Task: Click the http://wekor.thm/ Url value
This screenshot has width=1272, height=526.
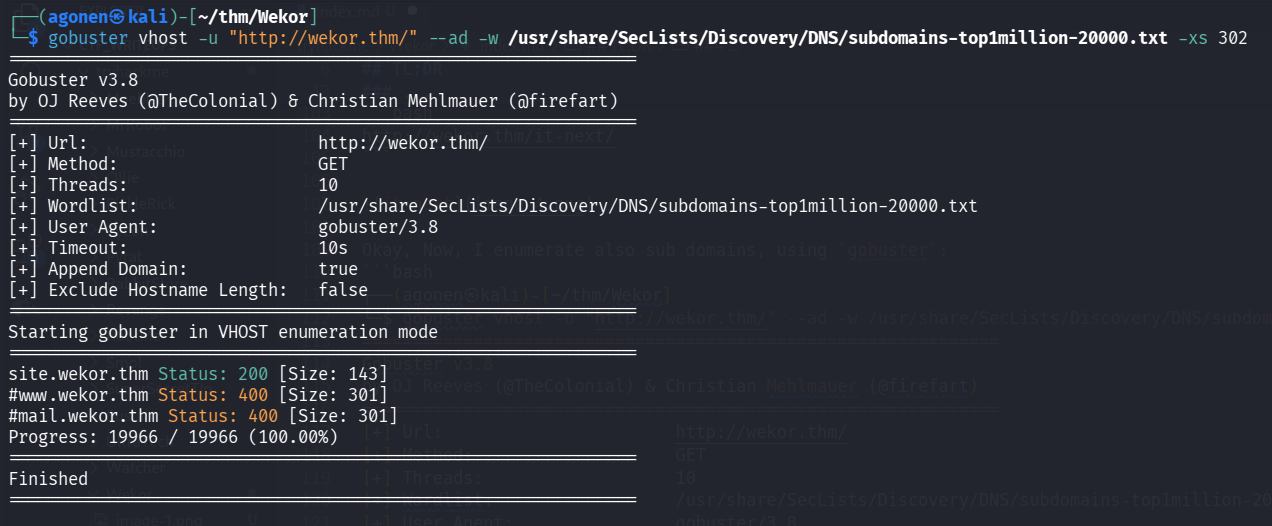Action: pos(403,143)
